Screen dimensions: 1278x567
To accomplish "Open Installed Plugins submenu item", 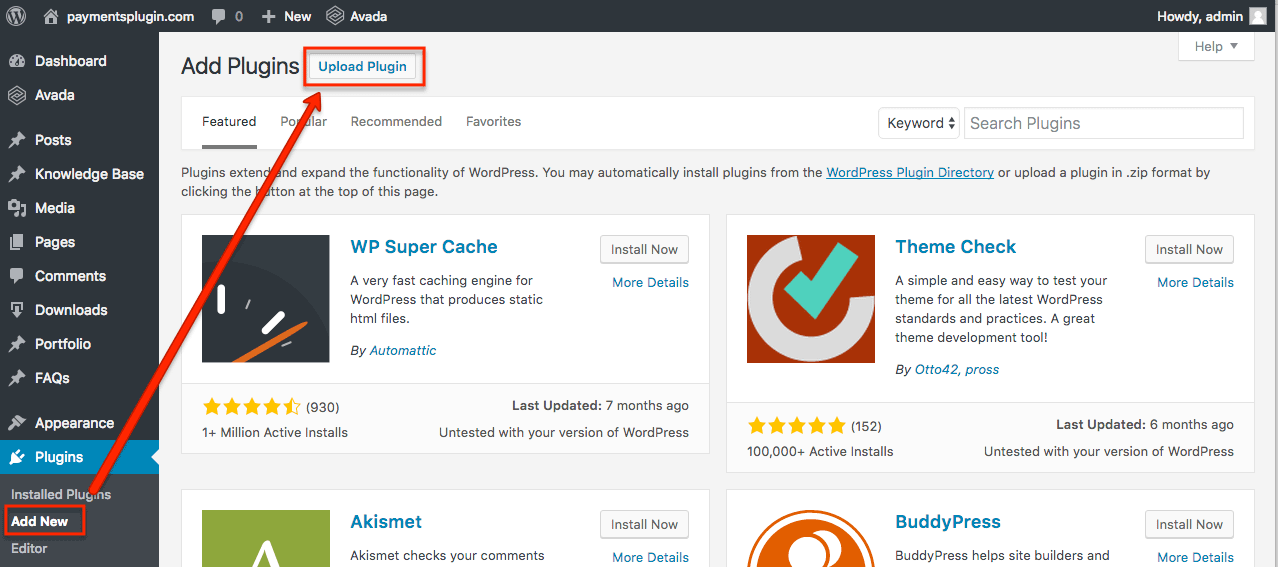I will [x=61, y=494].
